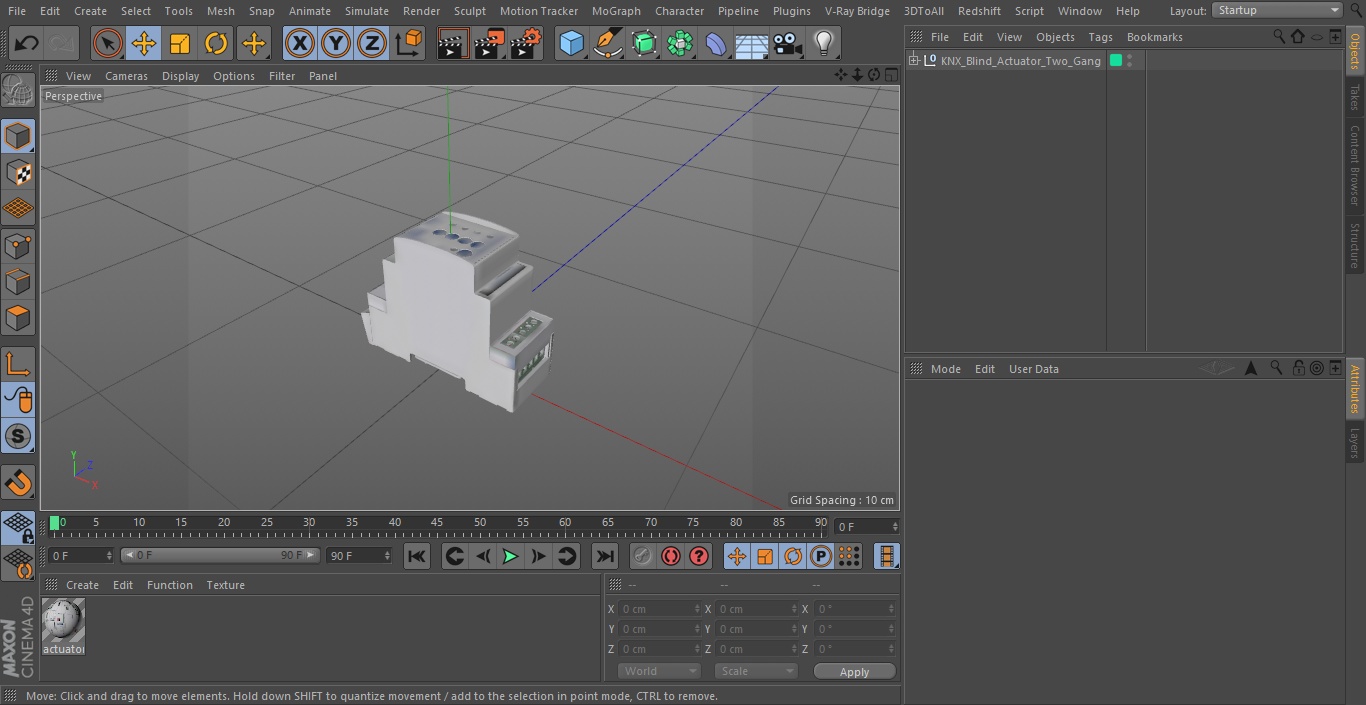The width and height of the screenshot is (1366, 705).
Task: Toggle Parameter P keyframe recording
Action: click(821, 556)
